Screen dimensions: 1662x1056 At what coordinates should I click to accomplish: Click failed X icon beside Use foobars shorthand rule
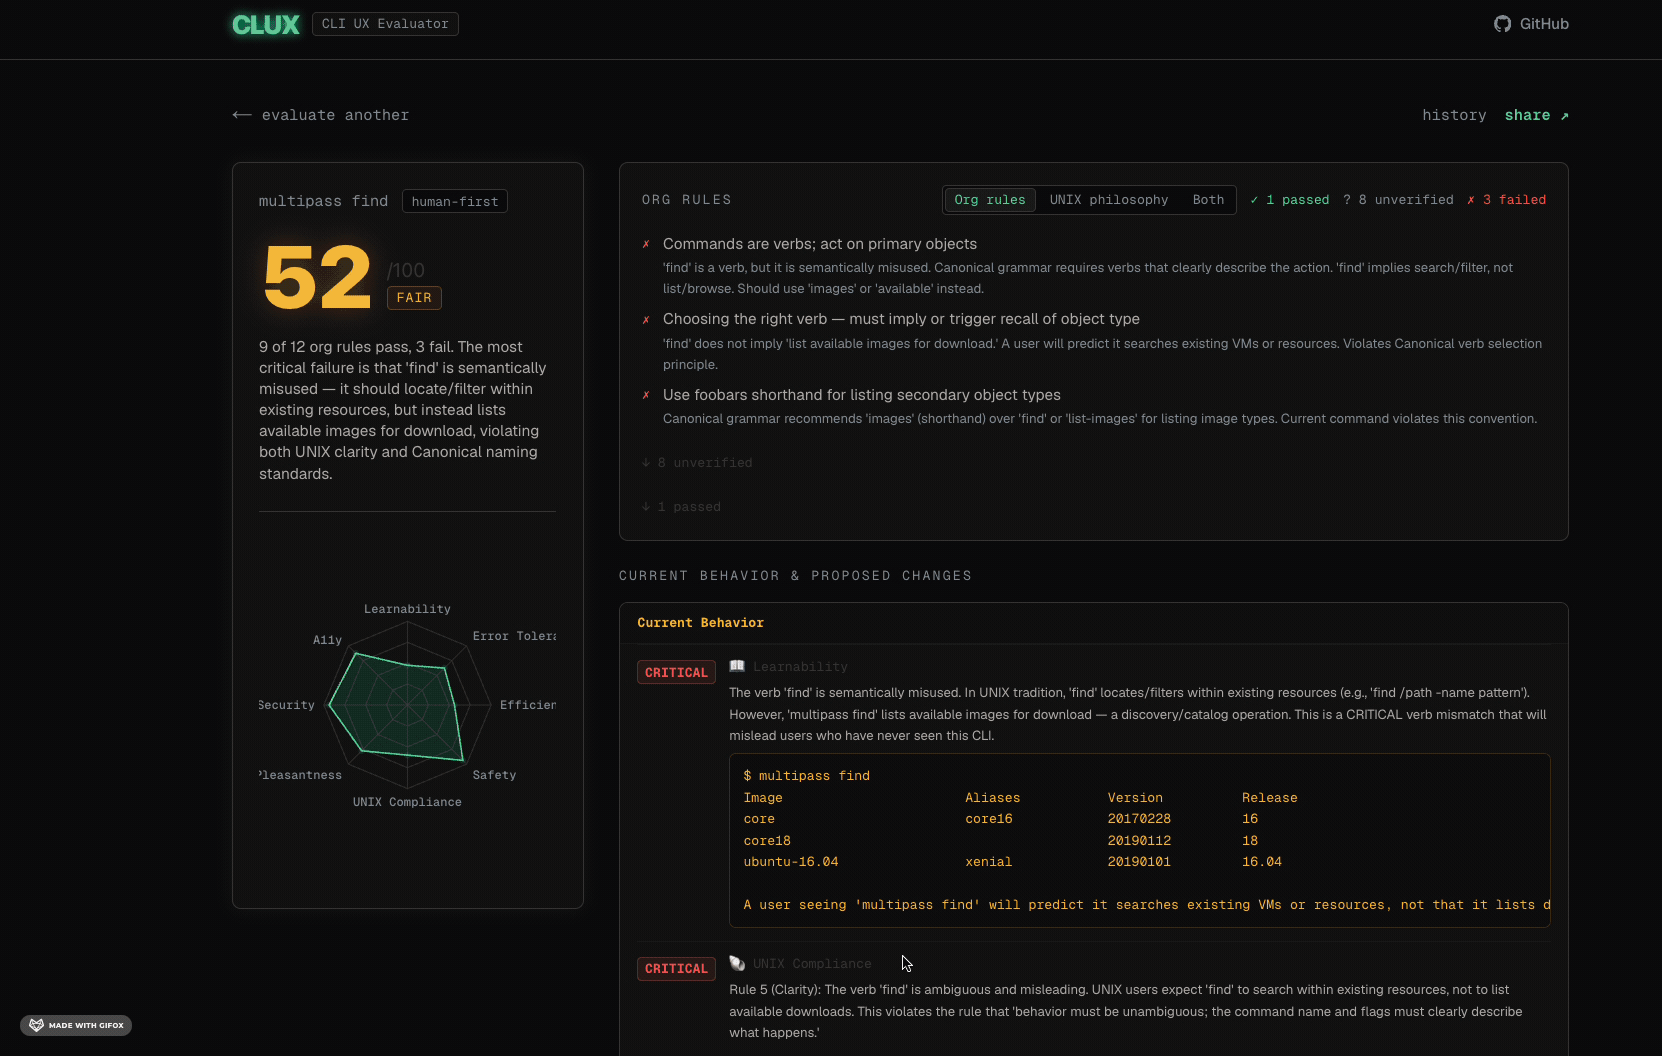646,395
